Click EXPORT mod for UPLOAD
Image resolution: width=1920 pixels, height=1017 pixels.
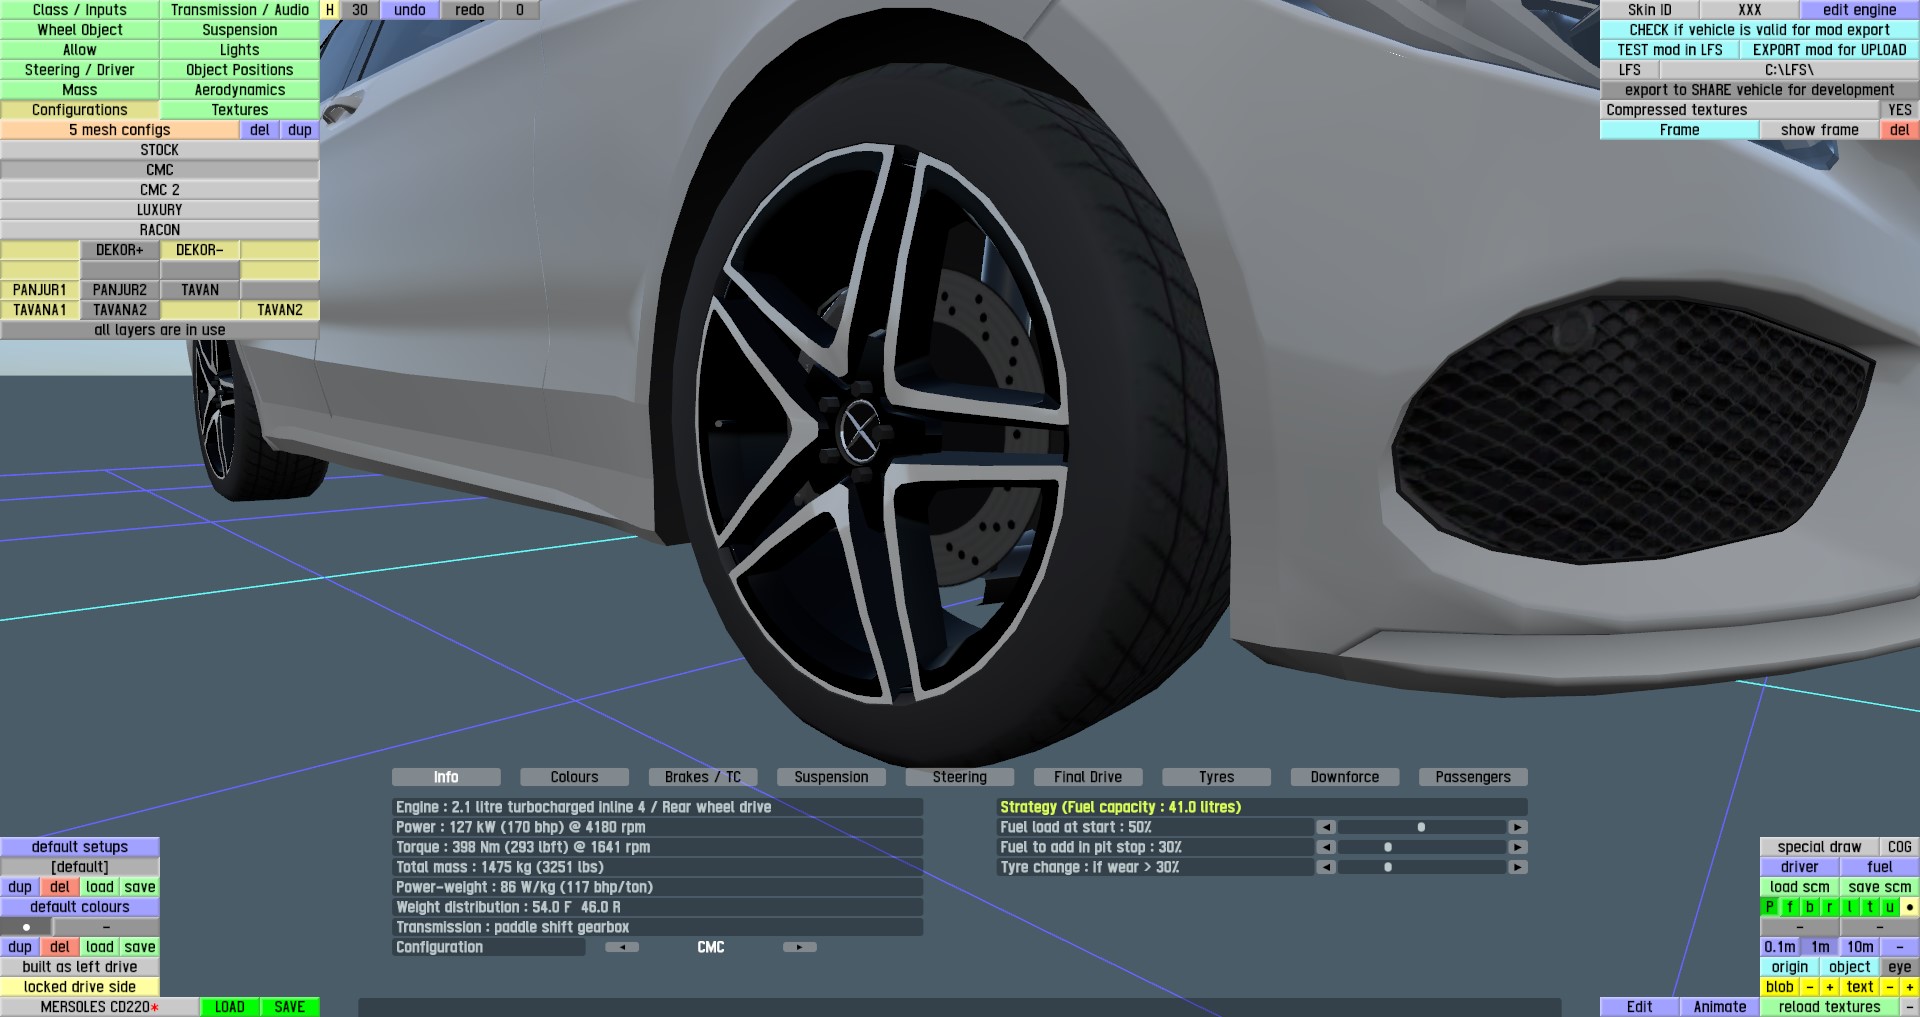point(1829,50)
